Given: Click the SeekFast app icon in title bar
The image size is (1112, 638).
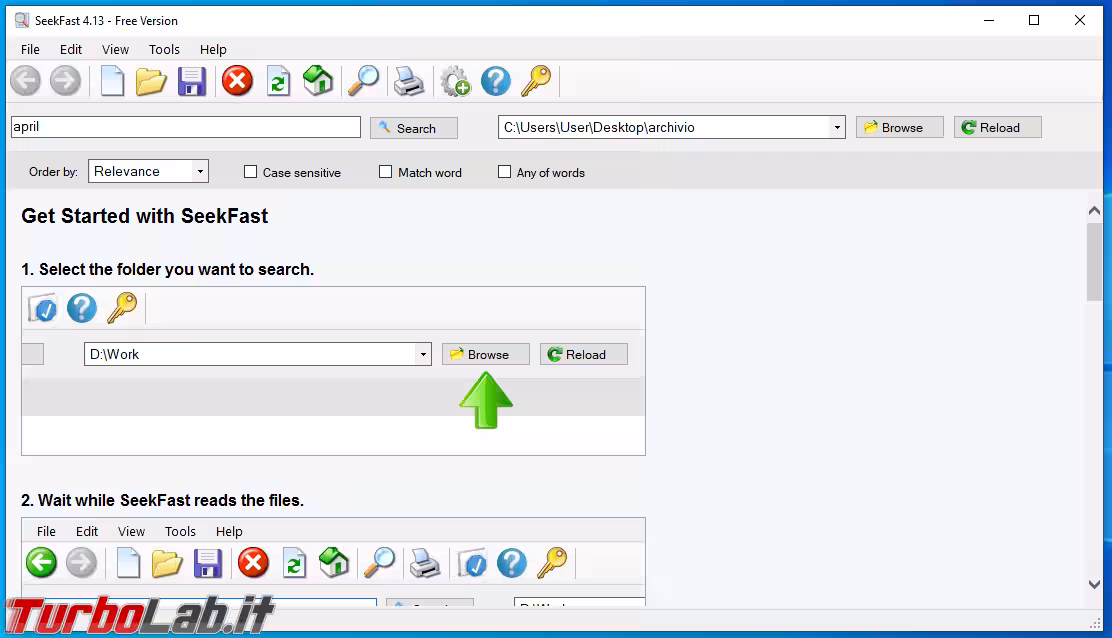Looking at the screenshot, I should tap(22, 20).
